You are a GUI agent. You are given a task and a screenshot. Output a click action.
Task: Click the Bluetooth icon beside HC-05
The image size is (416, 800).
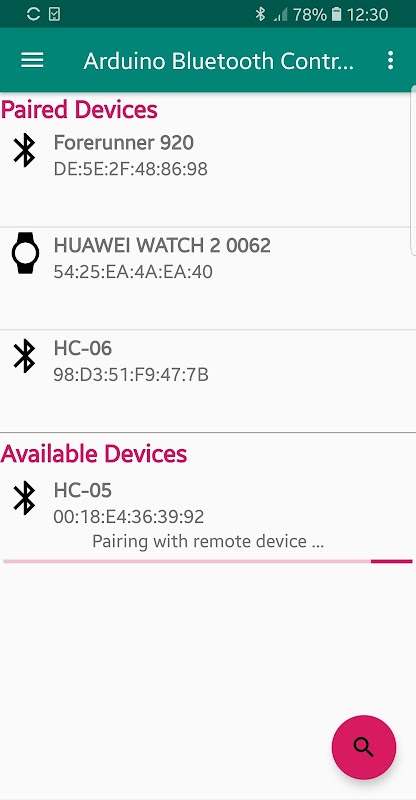pyautogui.click(x=25, y=497)
